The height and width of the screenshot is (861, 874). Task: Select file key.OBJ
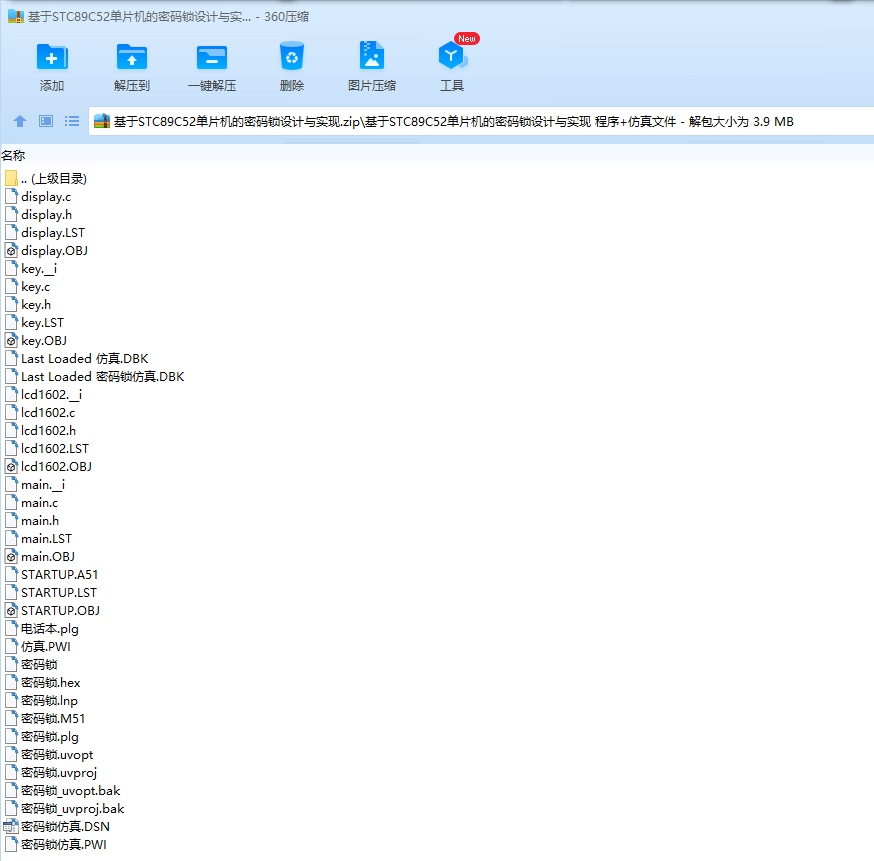(44, 340)
